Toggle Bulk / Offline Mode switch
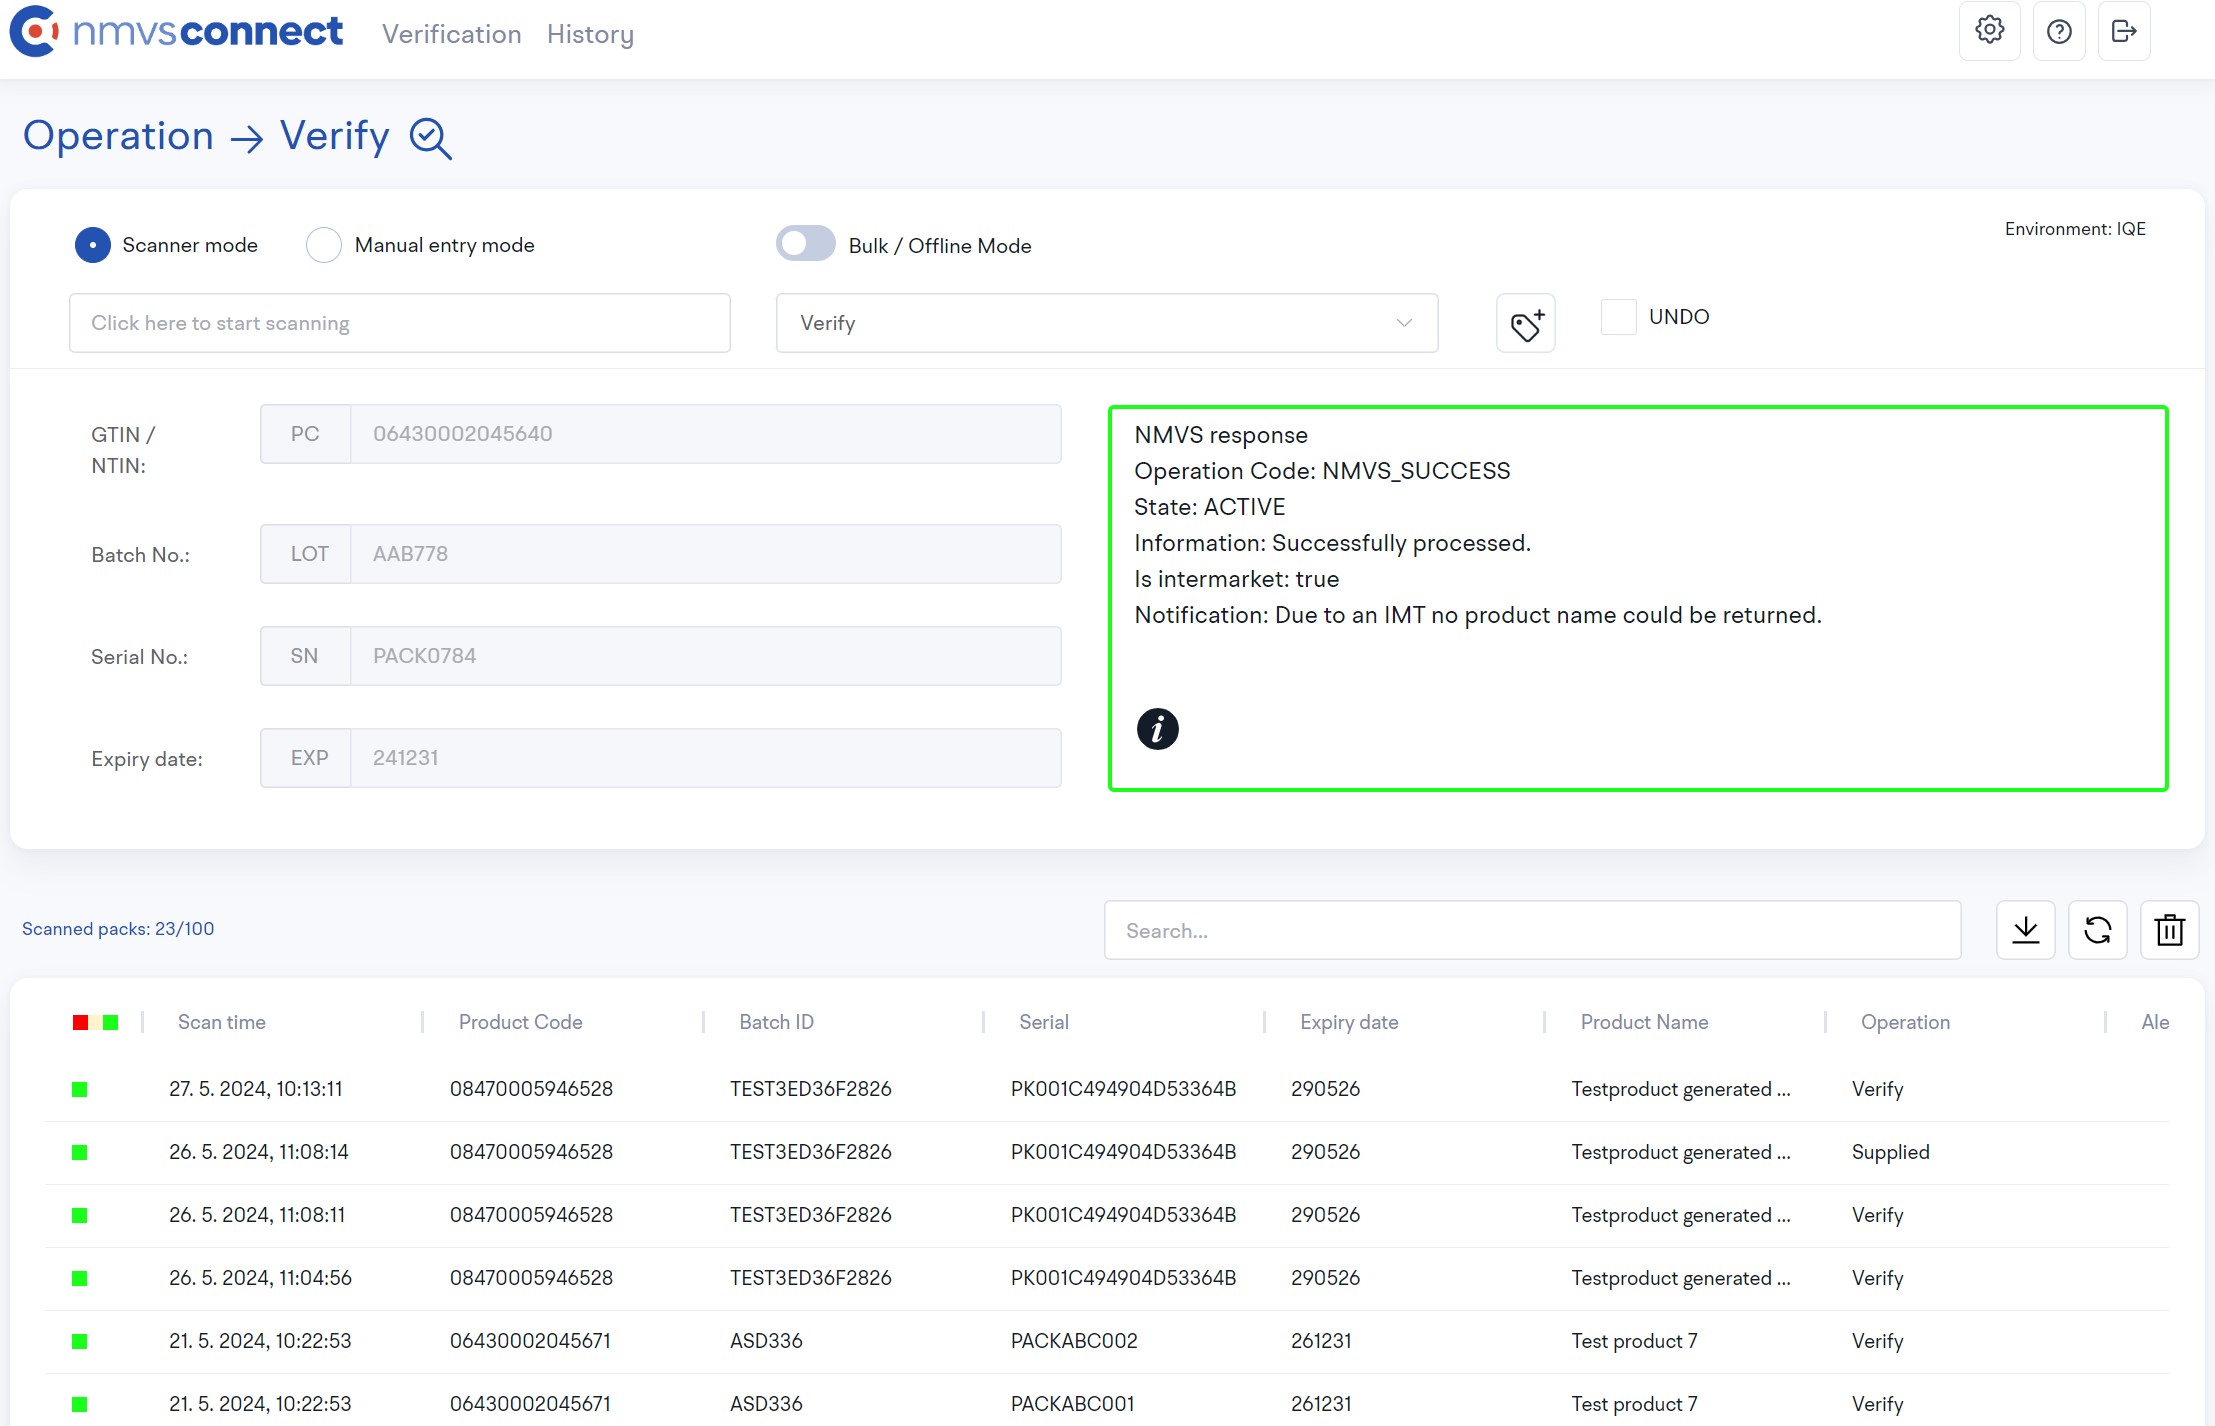 click(806, 244)
